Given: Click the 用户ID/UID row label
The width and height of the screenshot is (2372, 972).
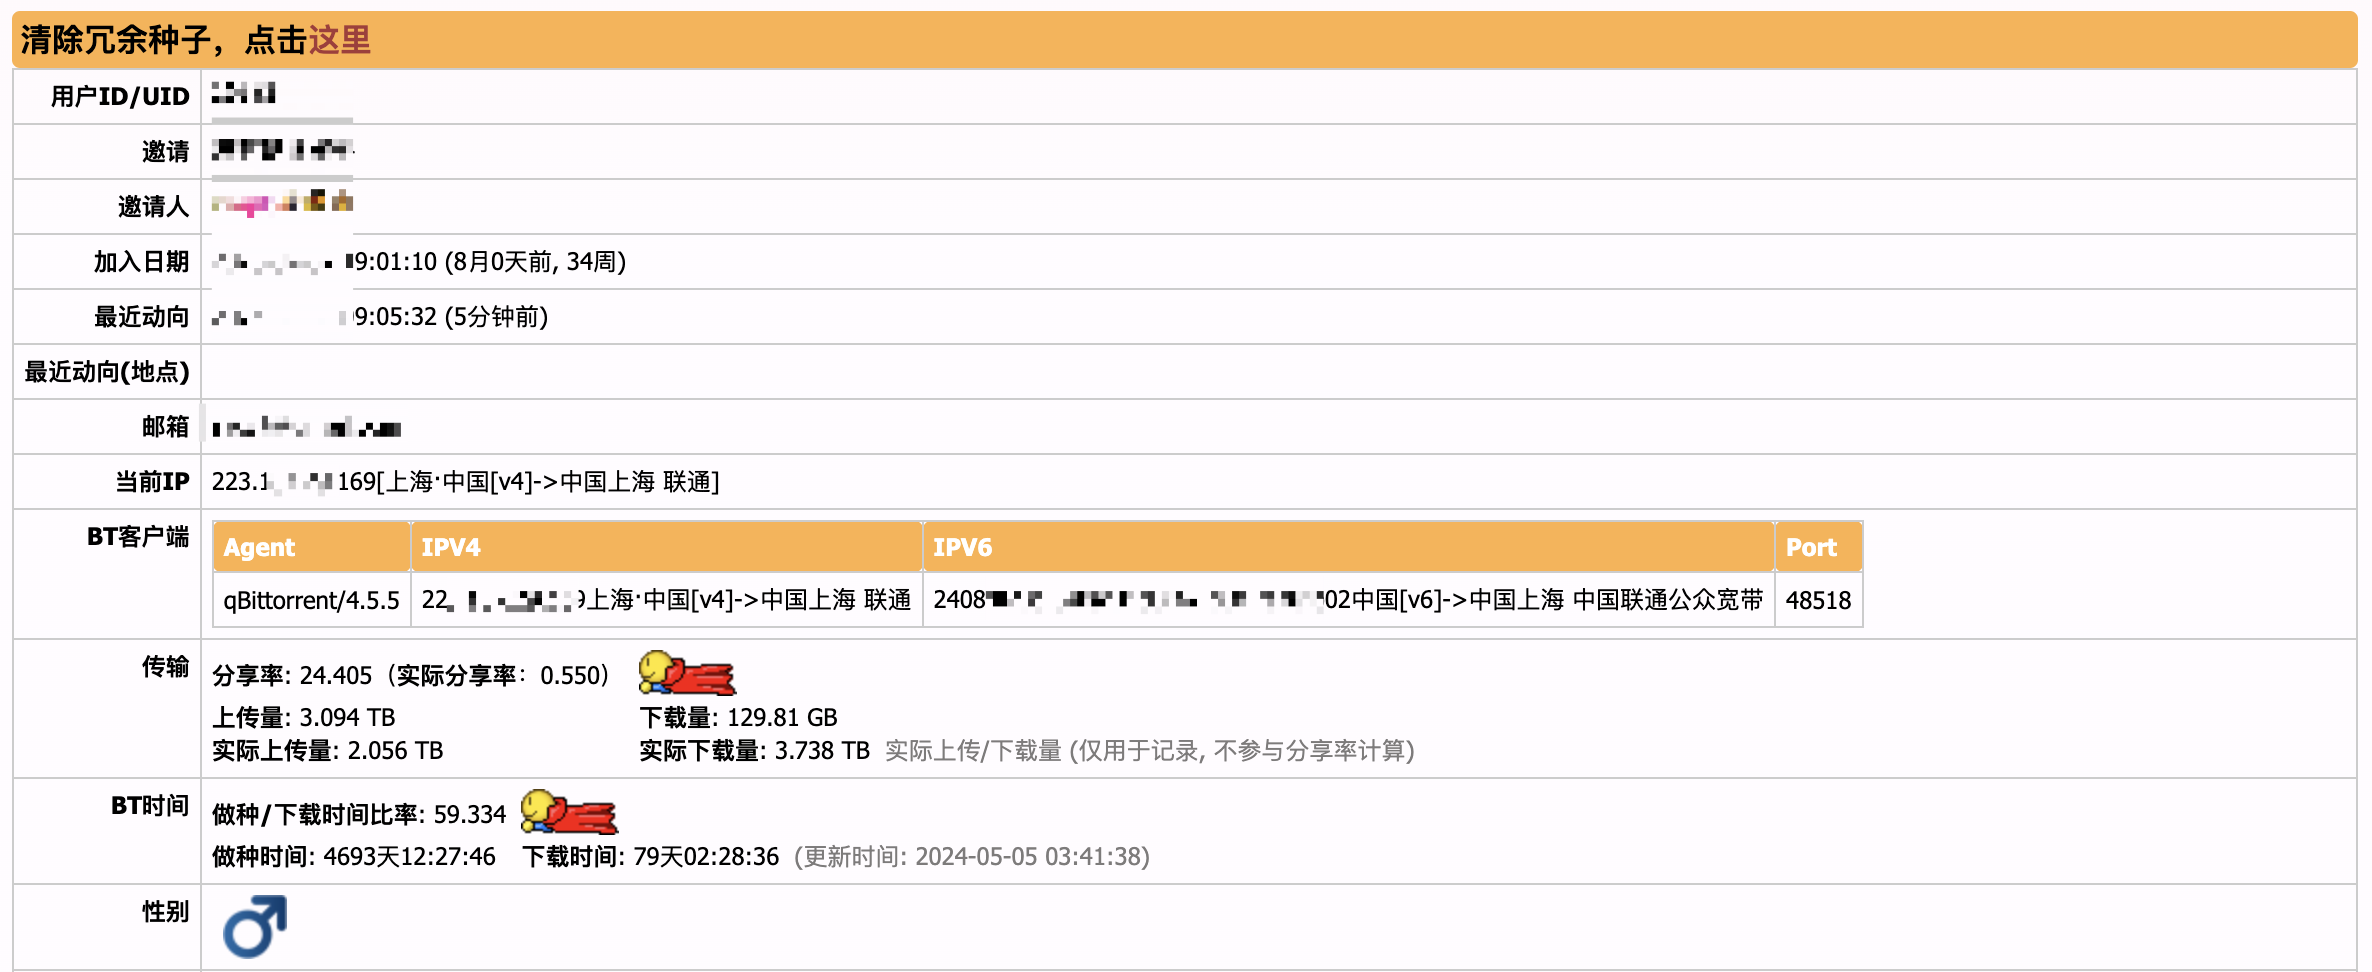Looking at the screenshot, I should [120, 97].
